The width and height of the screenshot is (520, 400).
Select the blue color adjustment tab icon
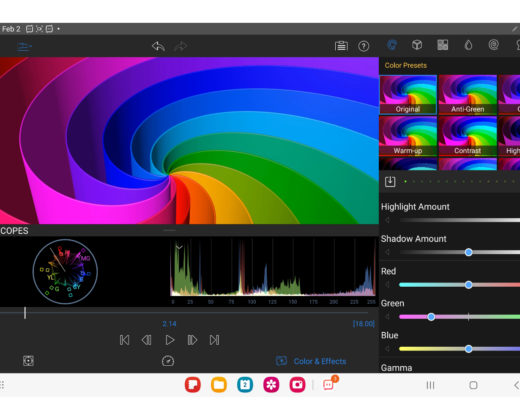coord(392,45)
